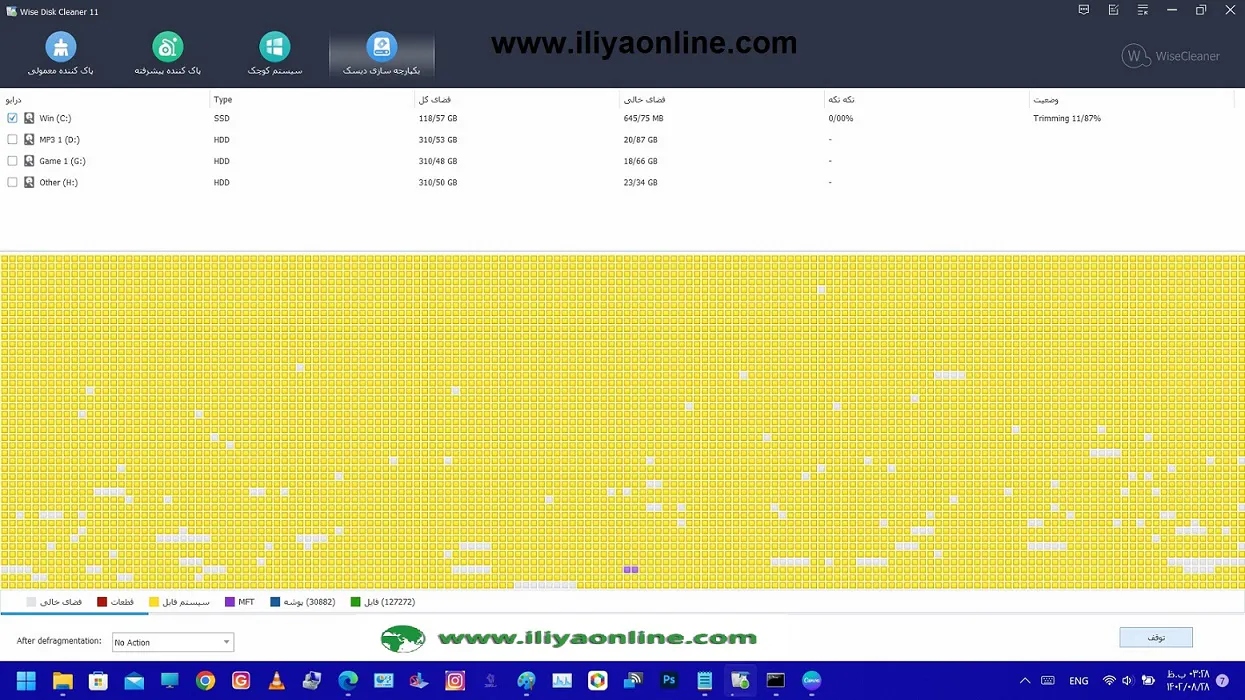The width and height of the screenshot is (1245, 700).
Task: Click the purple MFT block in disk map
Action: pyautogui.click(x=630, y=570)
